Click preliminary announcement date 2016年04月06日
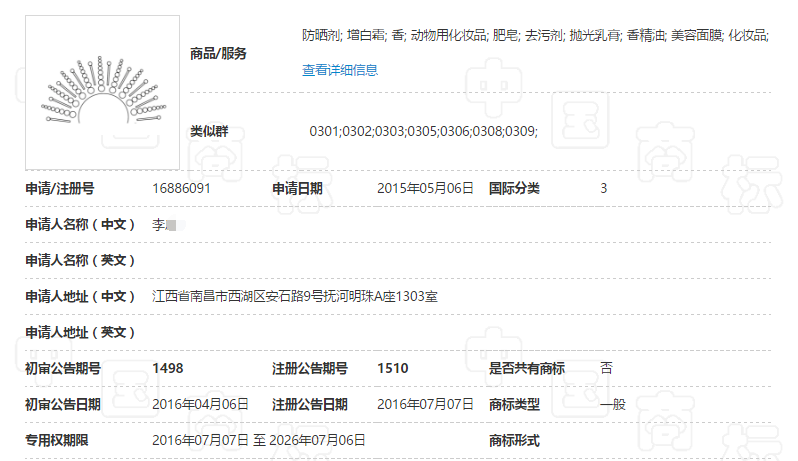Screen dimensions: 798x461 pyautogui.click(x=200, y=405)
